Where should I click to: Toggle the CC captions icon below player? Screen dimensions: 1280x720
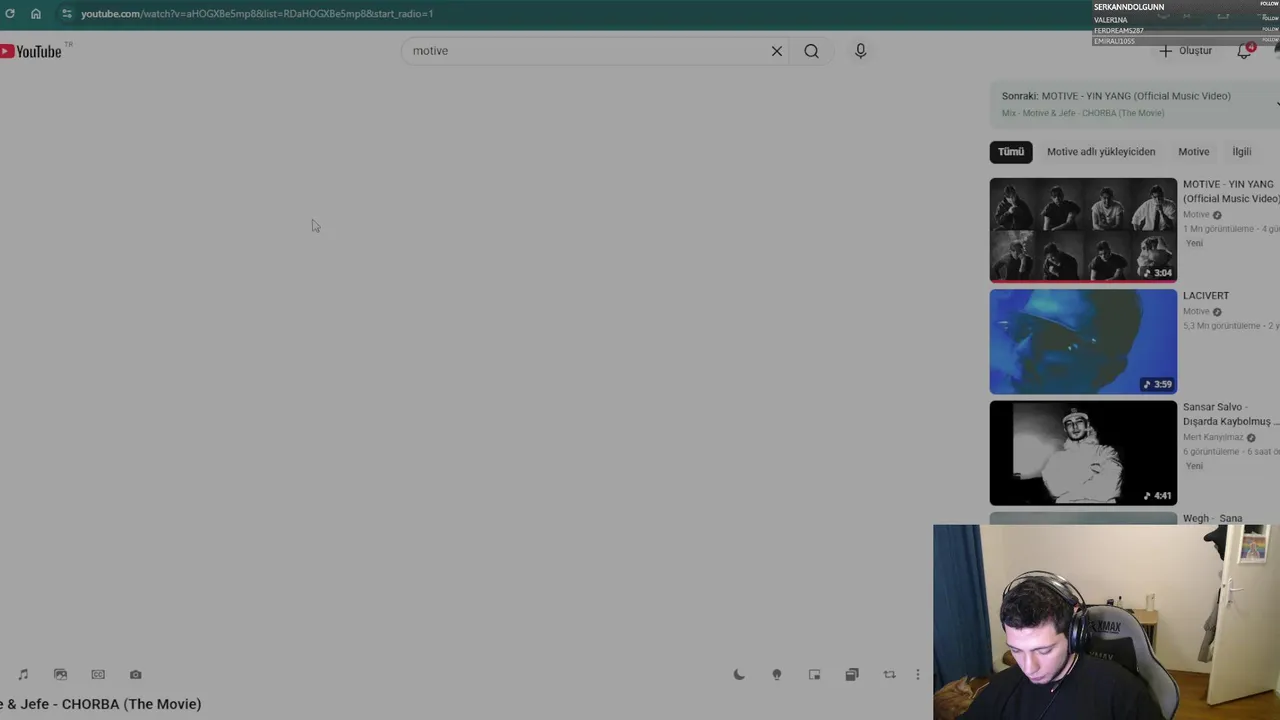98,675
